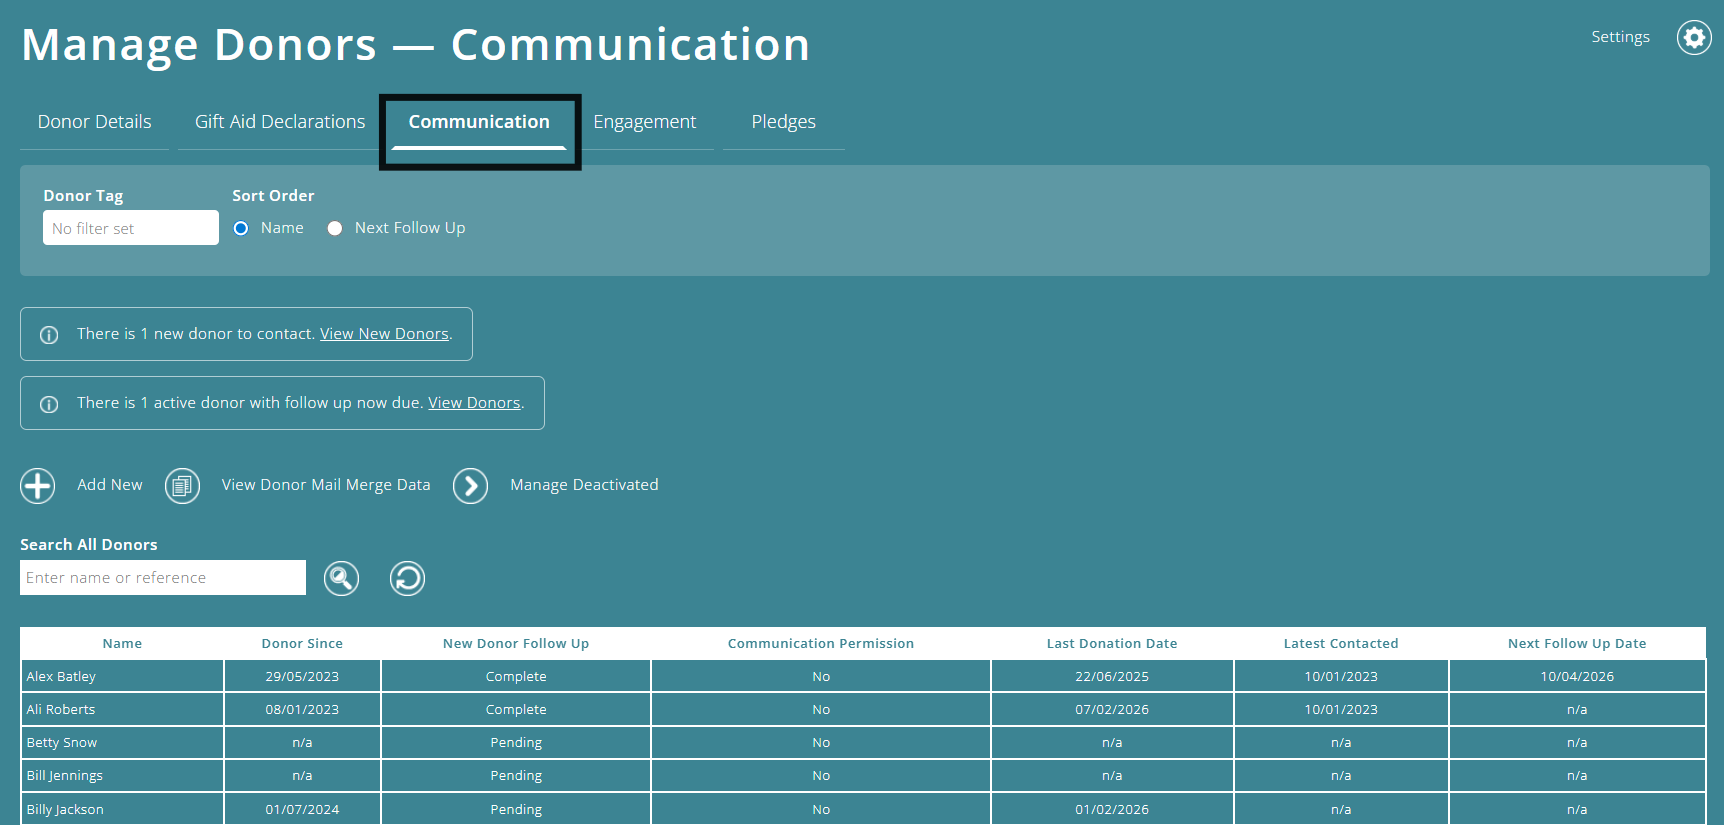1724x825 pixels.
Task: Follow the View New Donors link
Action: pyautogui.click(x=384, y=334)
